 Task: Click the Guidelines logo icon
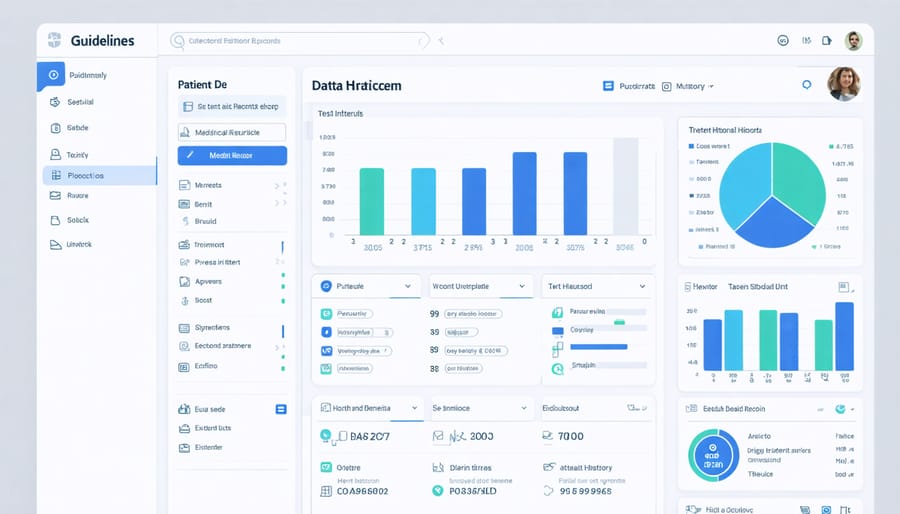[55, 41]
